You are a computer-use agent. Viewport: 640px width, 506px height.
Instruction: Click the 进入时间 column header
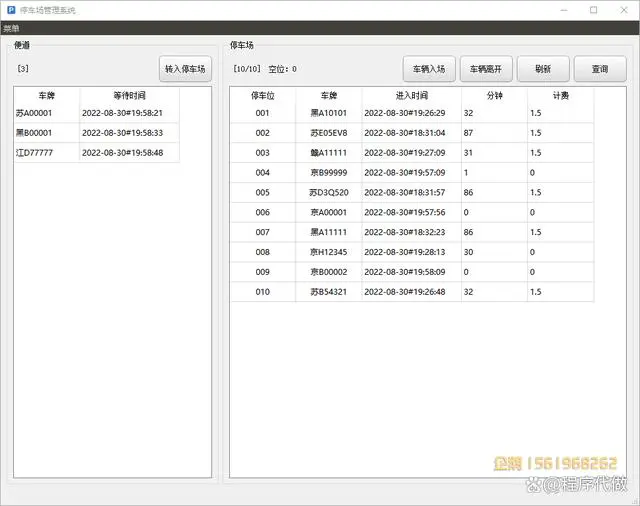[x=411, y=96]
